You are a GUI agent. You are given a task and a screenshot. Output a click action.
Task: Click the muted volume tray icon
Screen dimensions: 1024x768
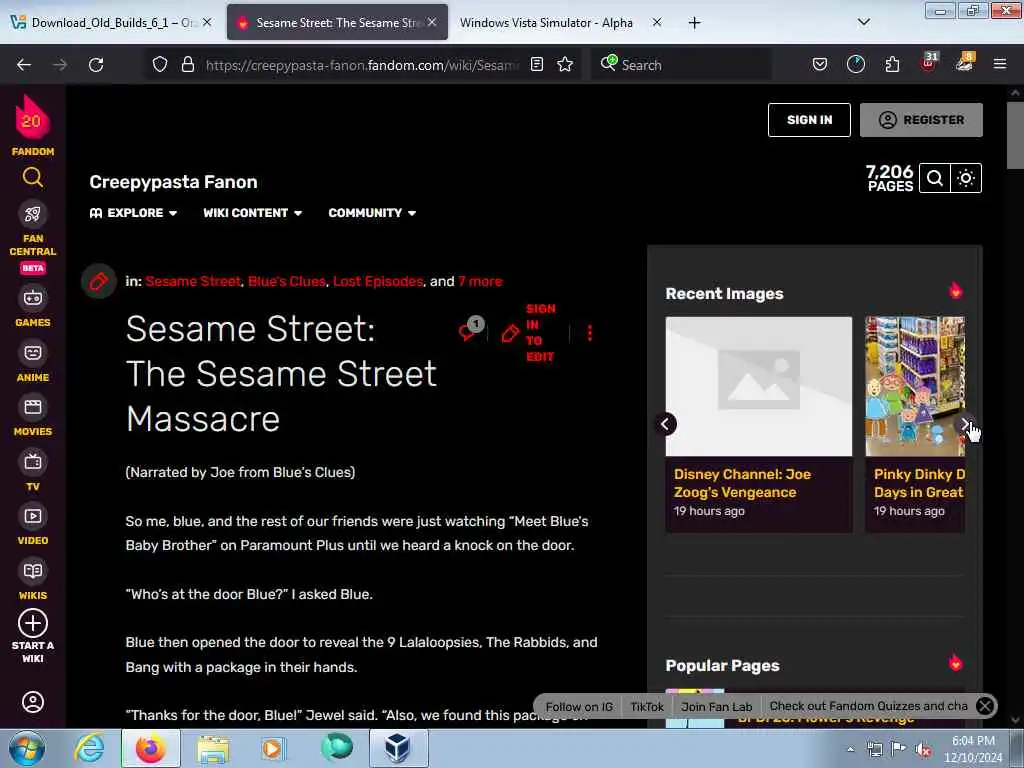(x=923, y=750)
